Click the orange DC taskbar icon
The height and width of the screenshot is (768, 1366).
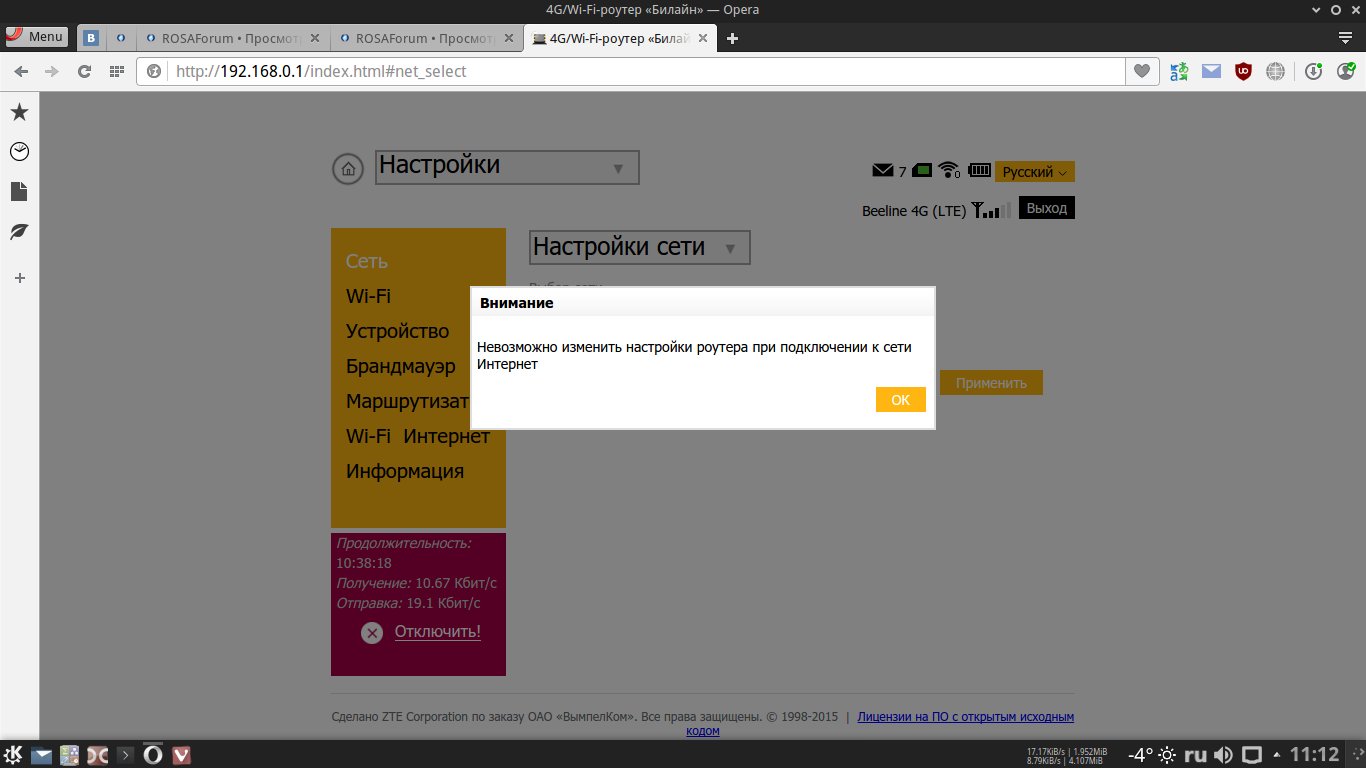click(x=98, y=755)
